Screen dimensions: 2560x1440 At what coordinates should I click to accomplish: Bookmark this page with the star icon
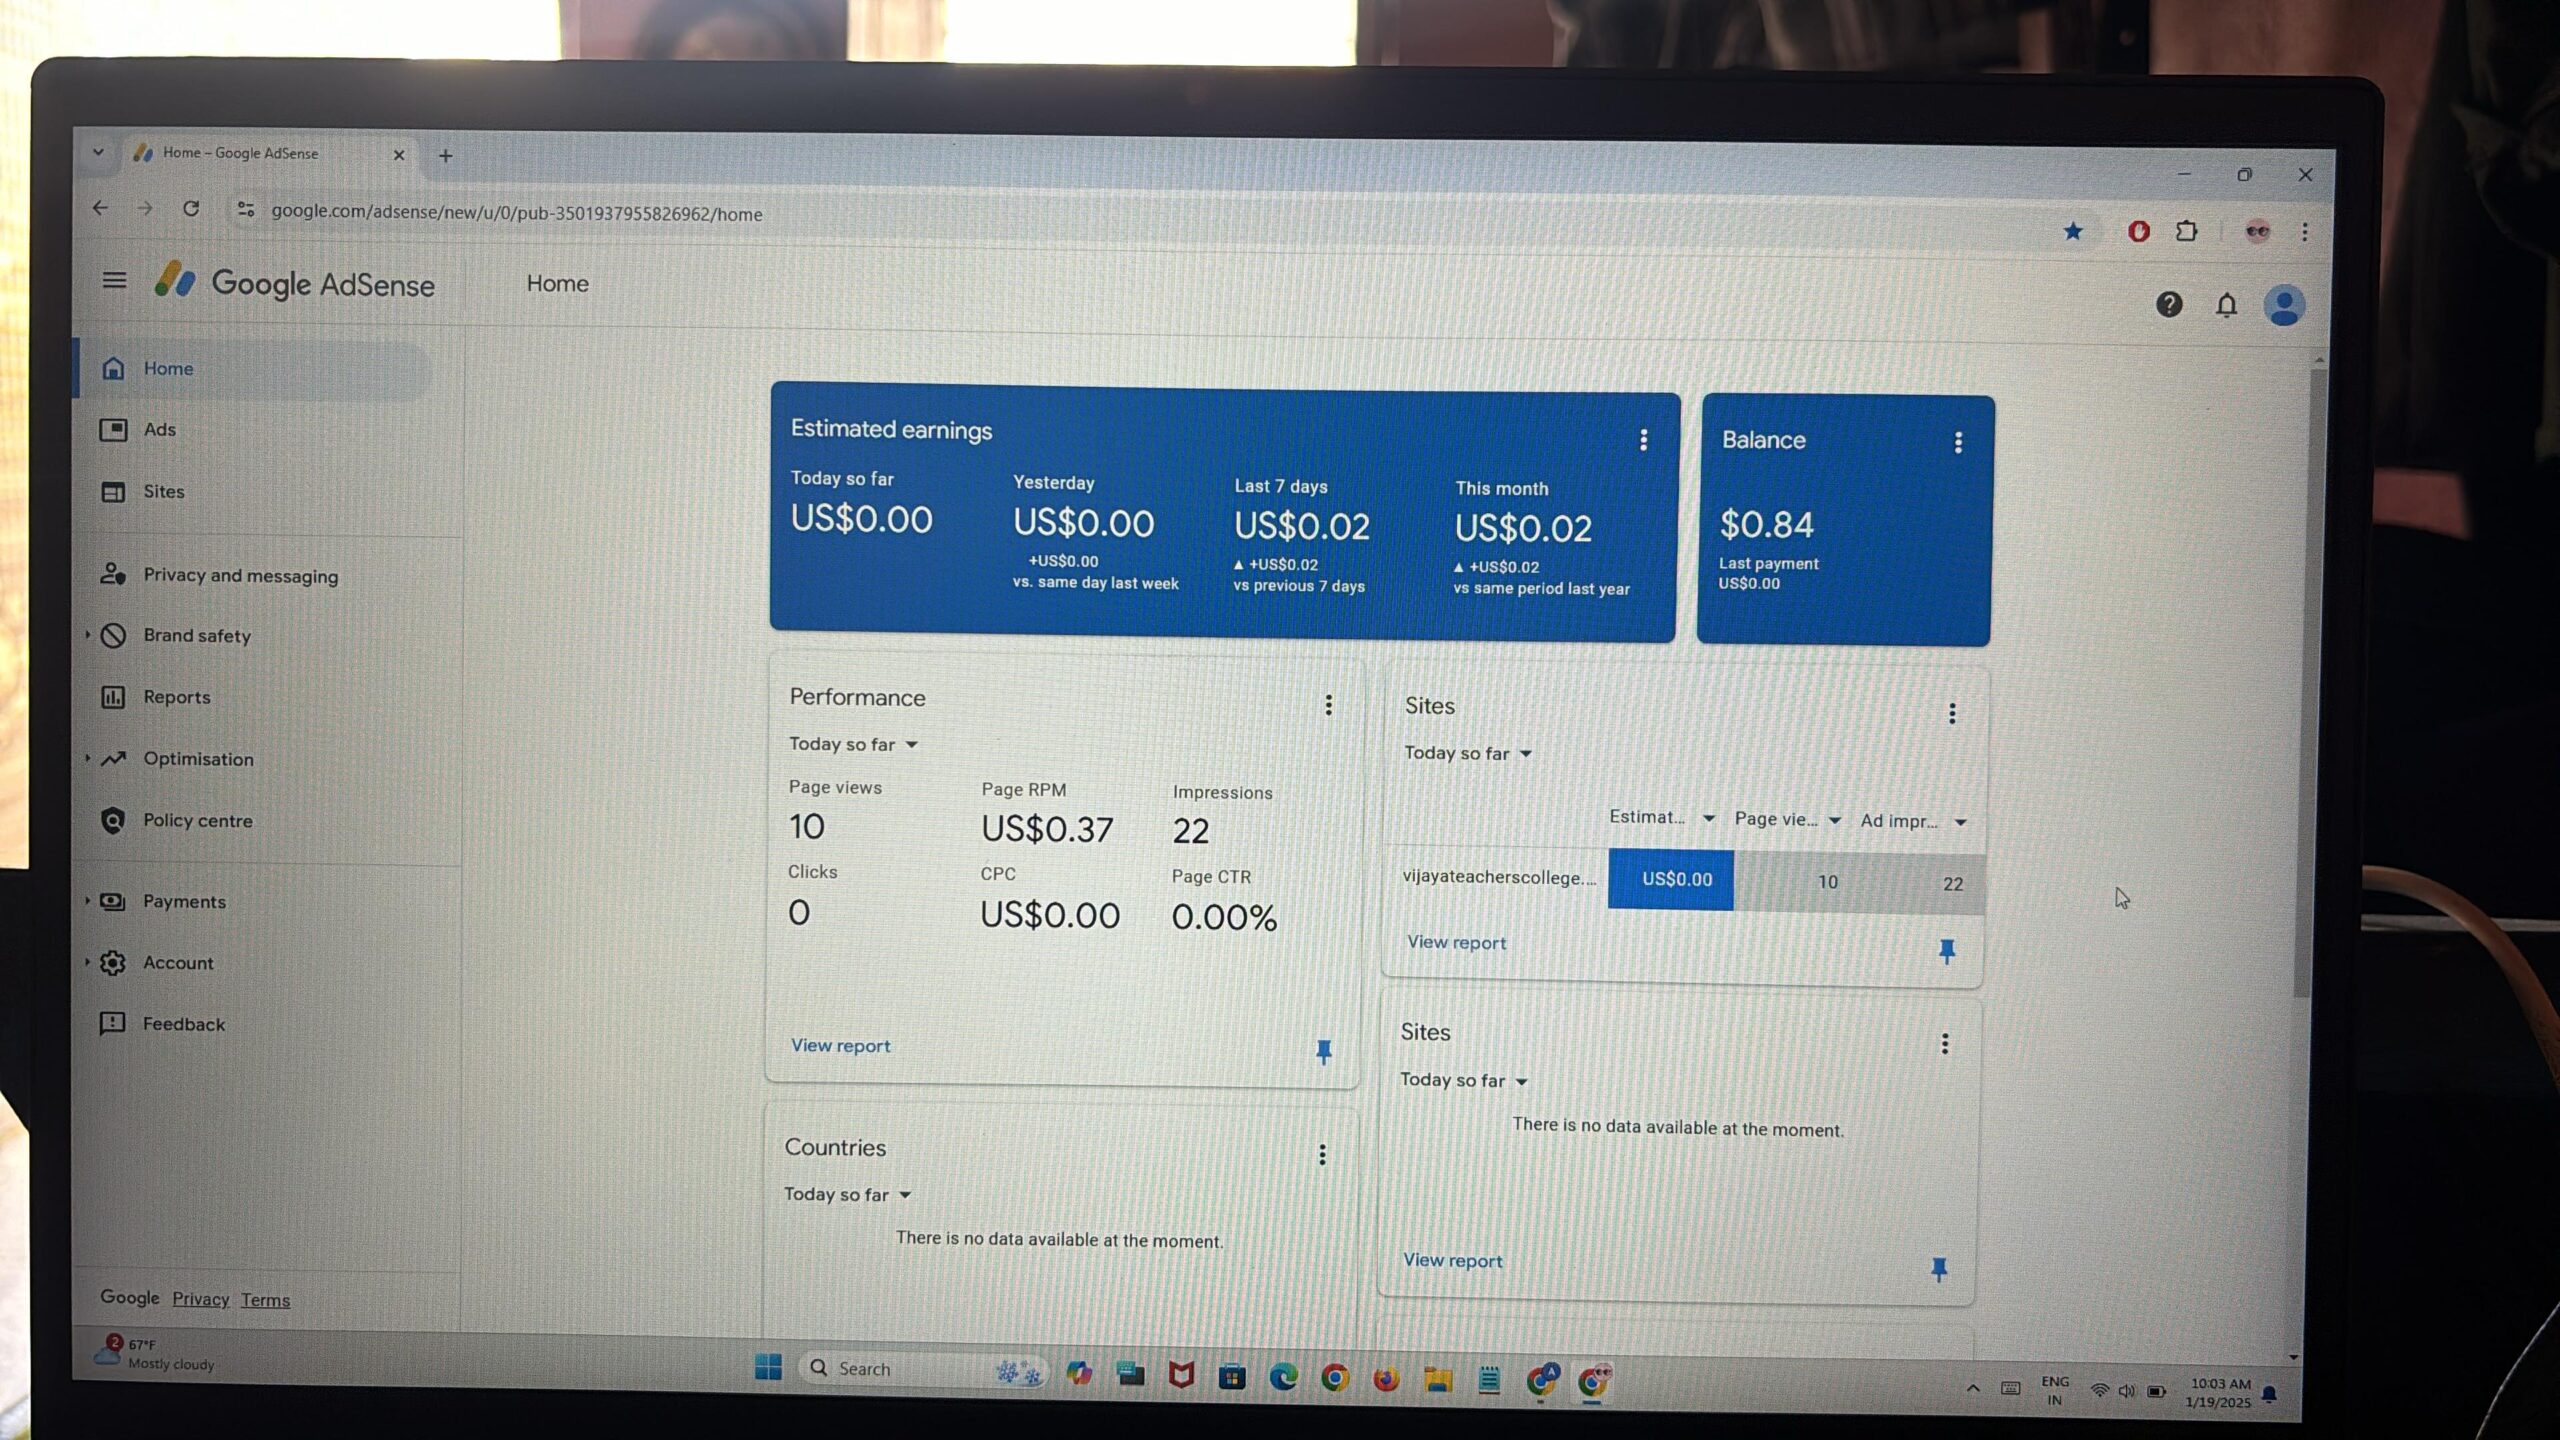click(x=2072, y=232)
